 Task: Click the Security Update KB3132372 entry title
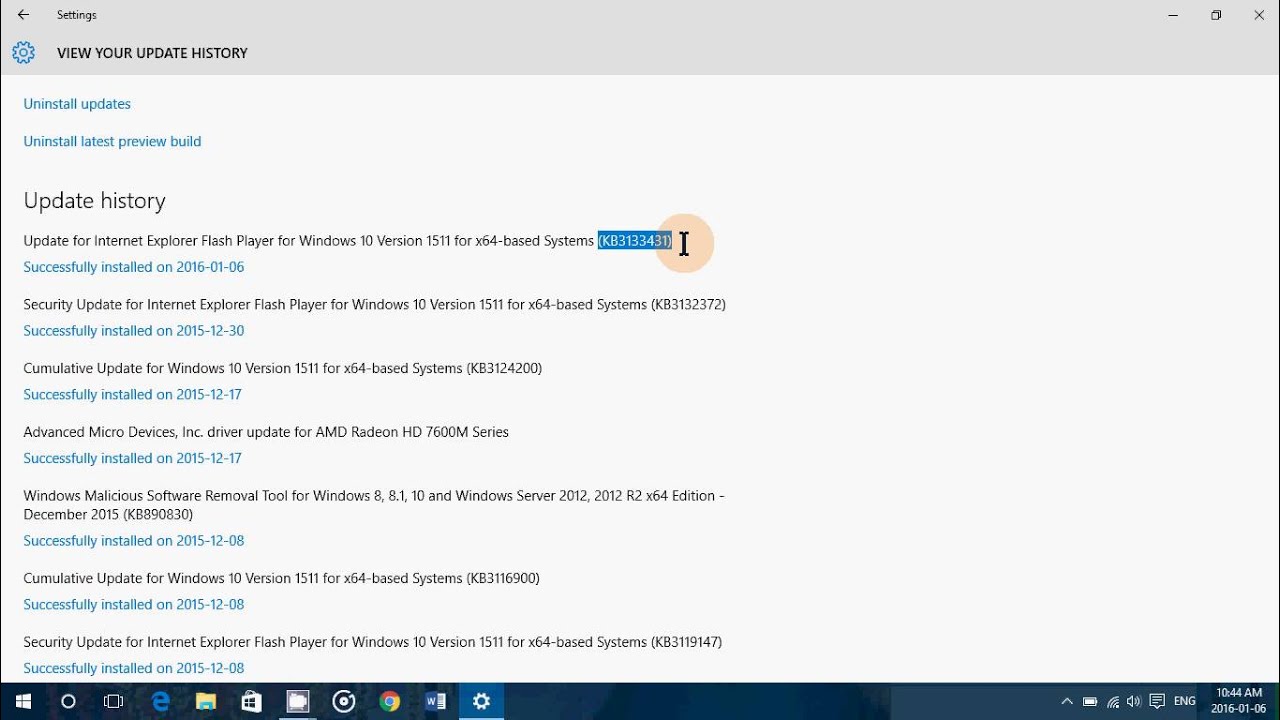[374, 304]
